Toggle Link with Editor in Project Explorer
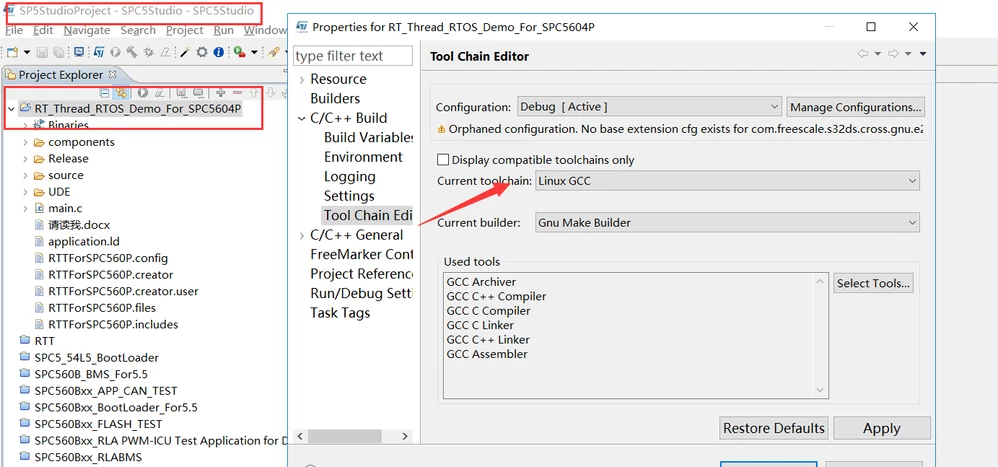Screen dimensions: 998x467 (121, 93)
